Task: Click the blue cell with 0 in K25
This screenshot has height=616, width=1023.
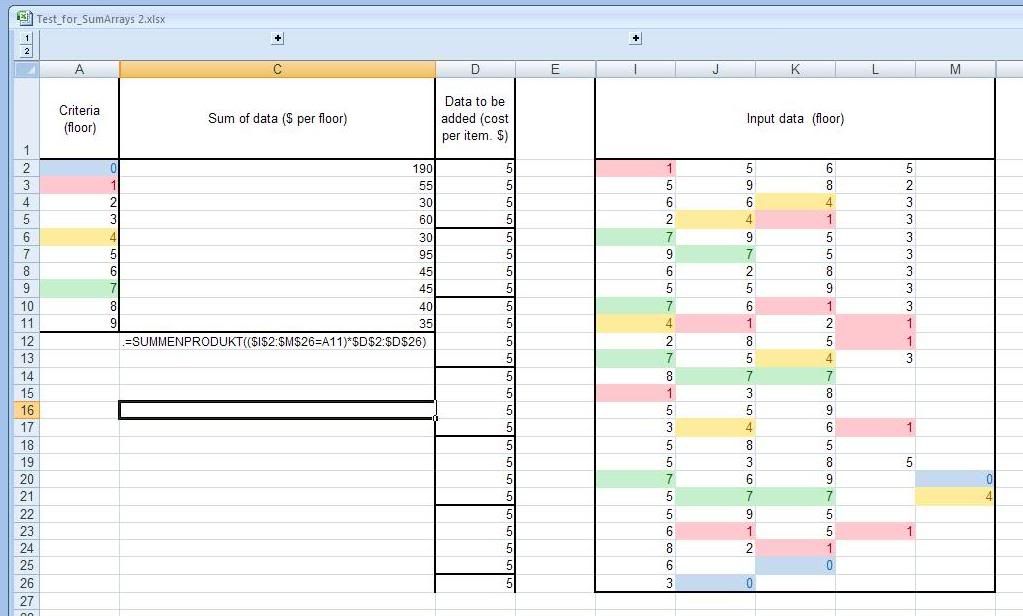Action: pyautogui.click(x=795, y=566)
